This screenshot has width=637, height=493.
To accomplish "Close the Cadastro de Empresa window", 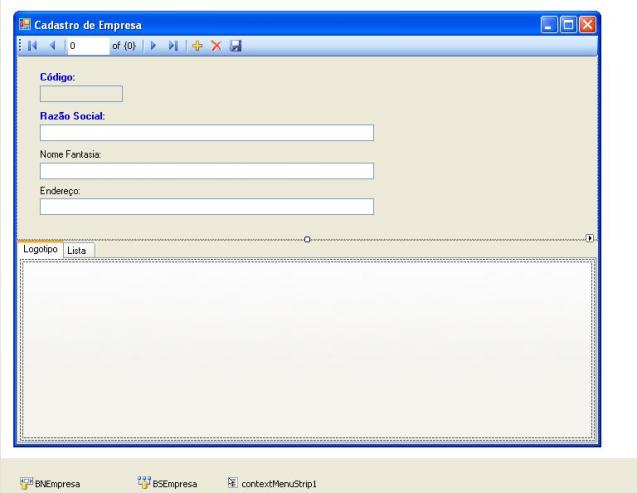I will tap(587, 25).
